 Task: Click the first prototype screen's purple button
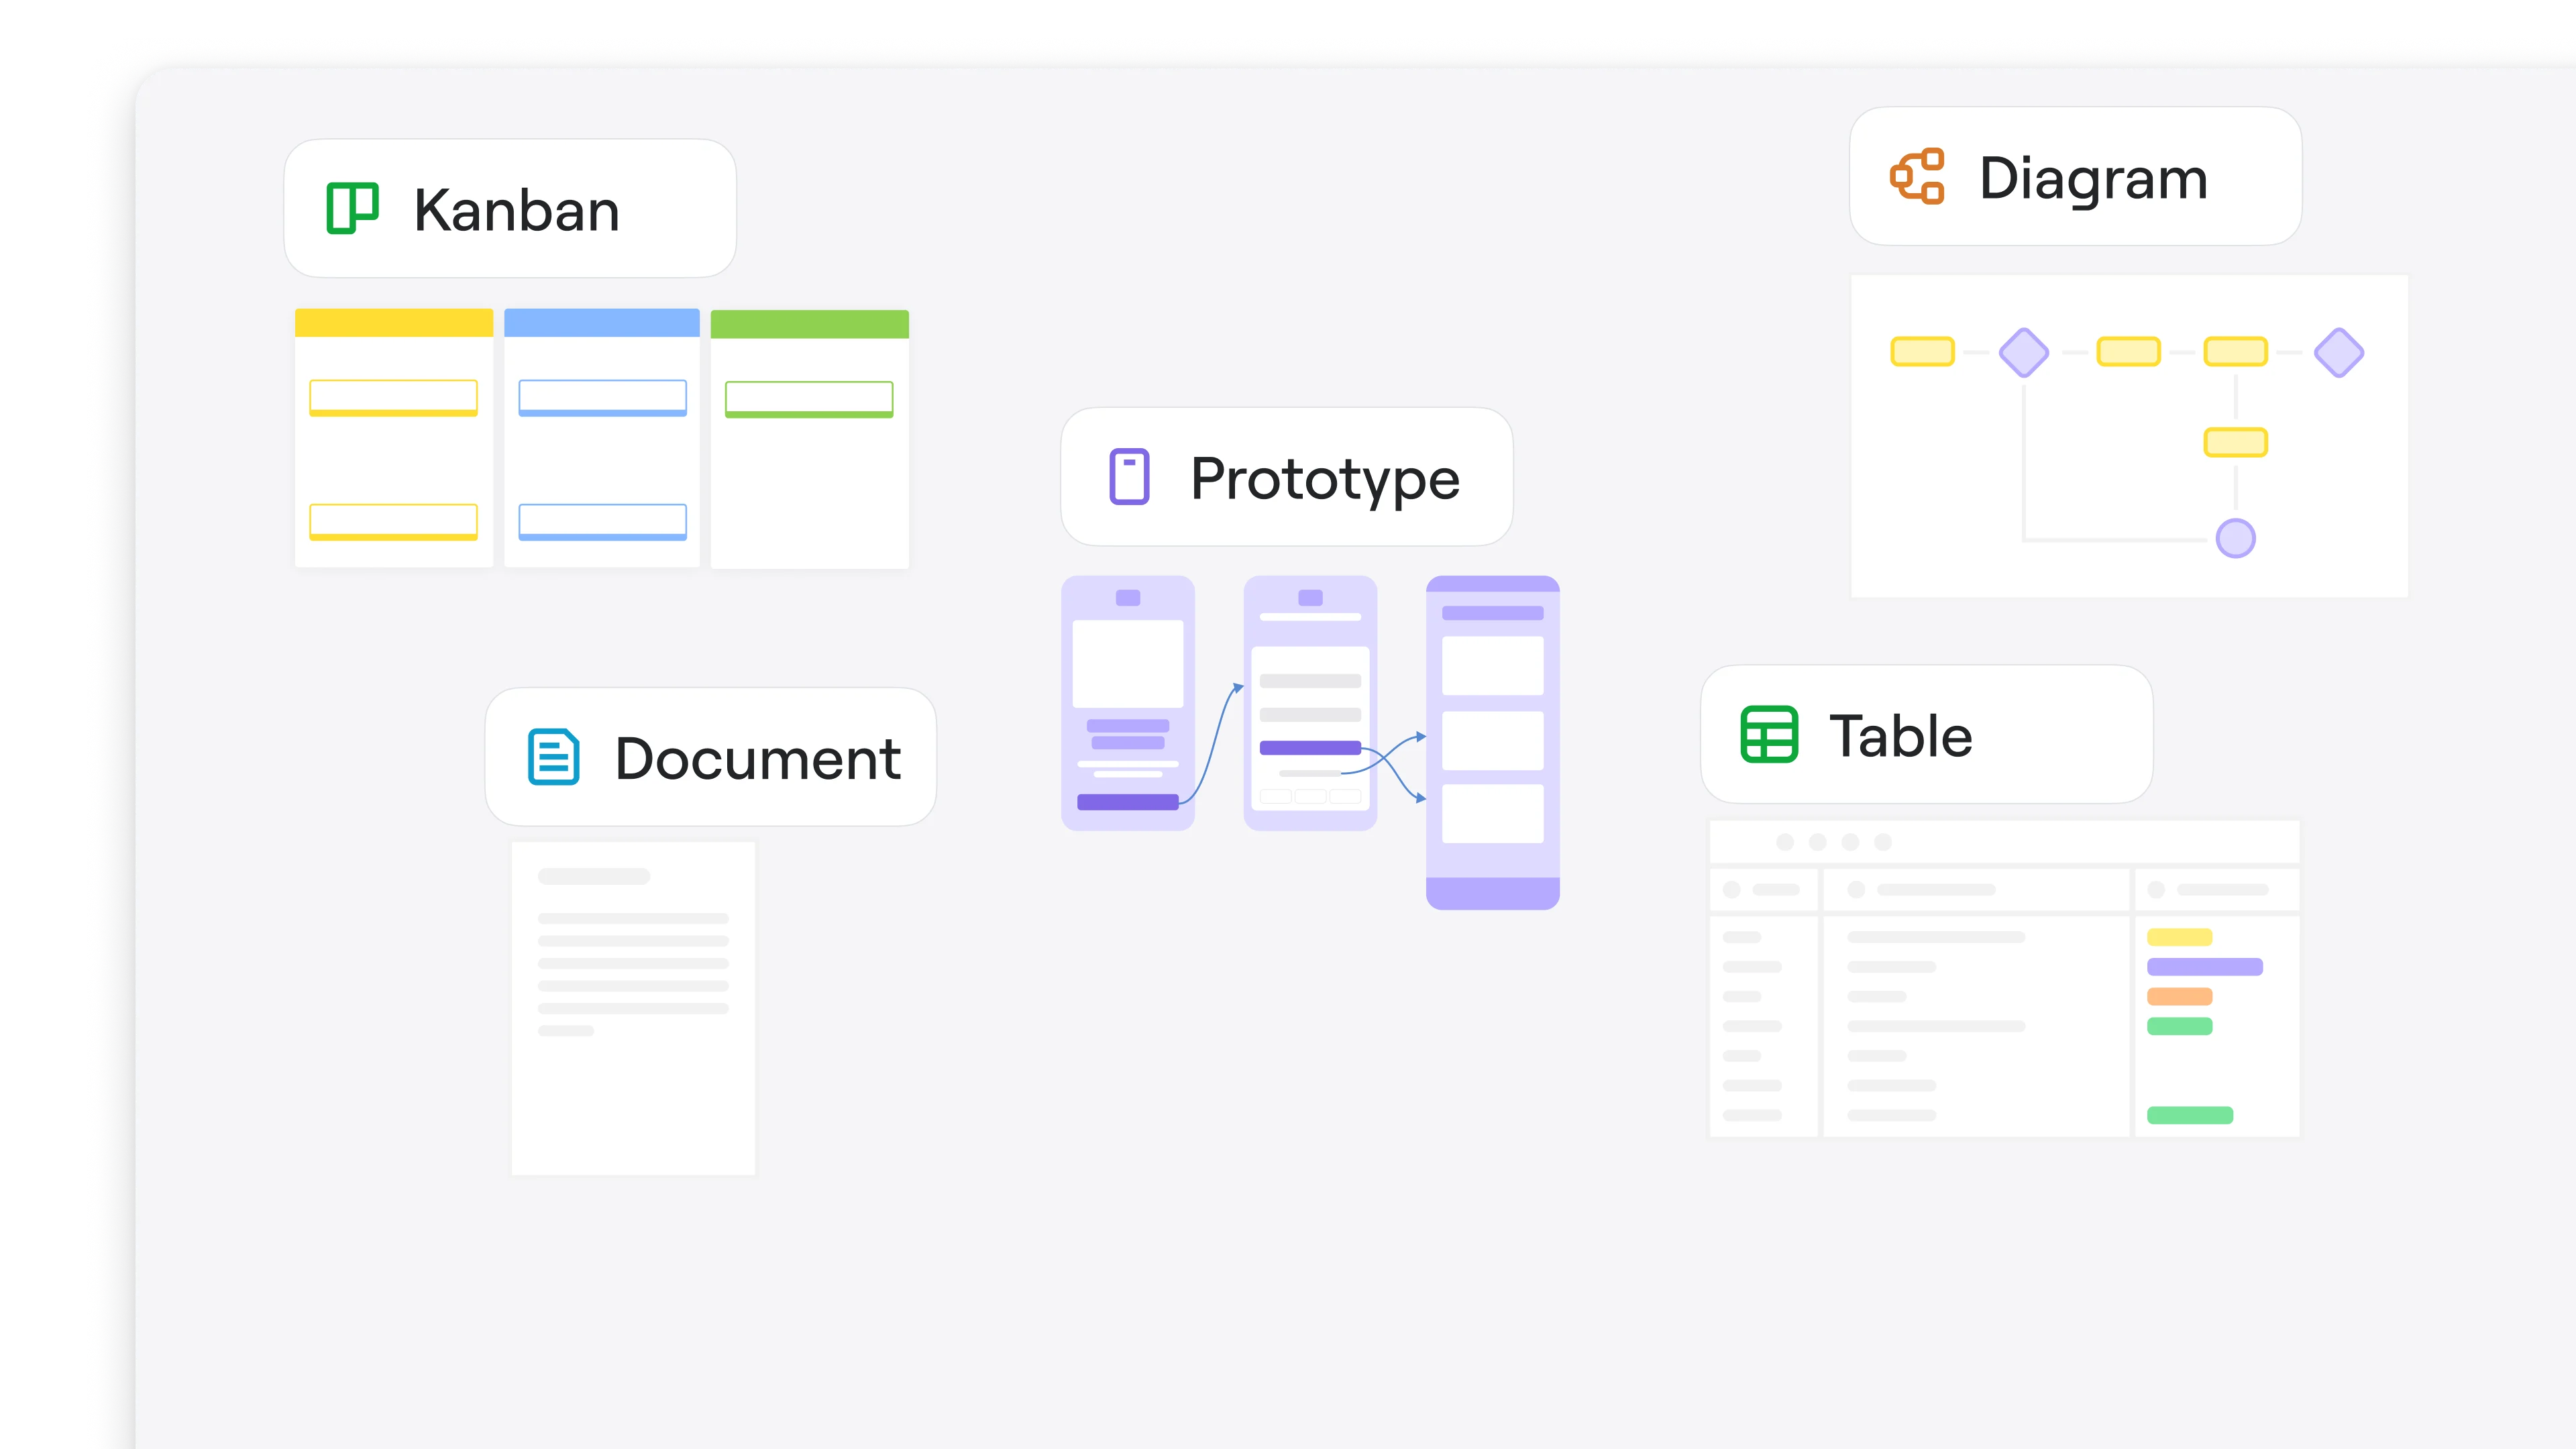point(1127,802)
